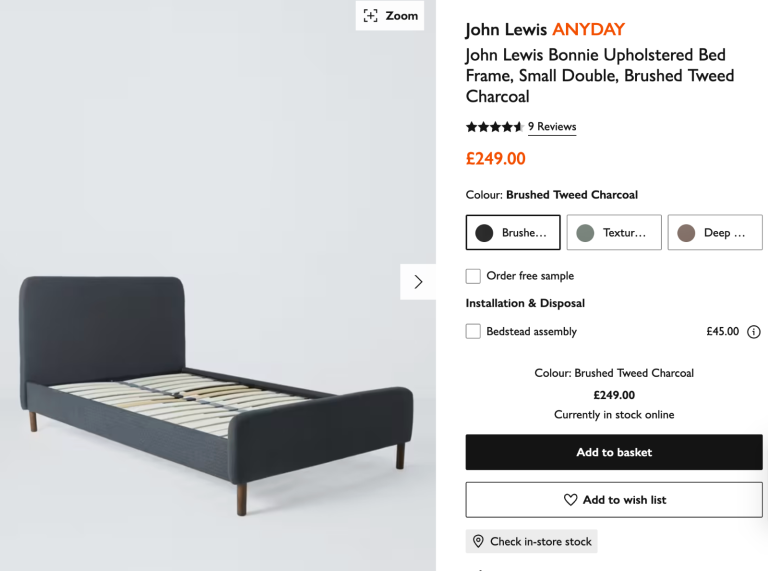
Task: Click the brown colour swatch circle
Action: click(686, 233)
